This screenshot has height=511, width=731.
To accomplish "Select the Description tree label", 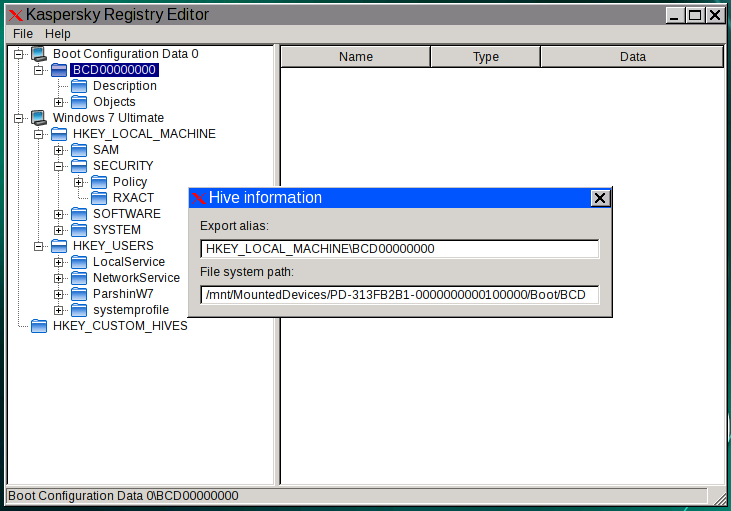I will 124,86.
